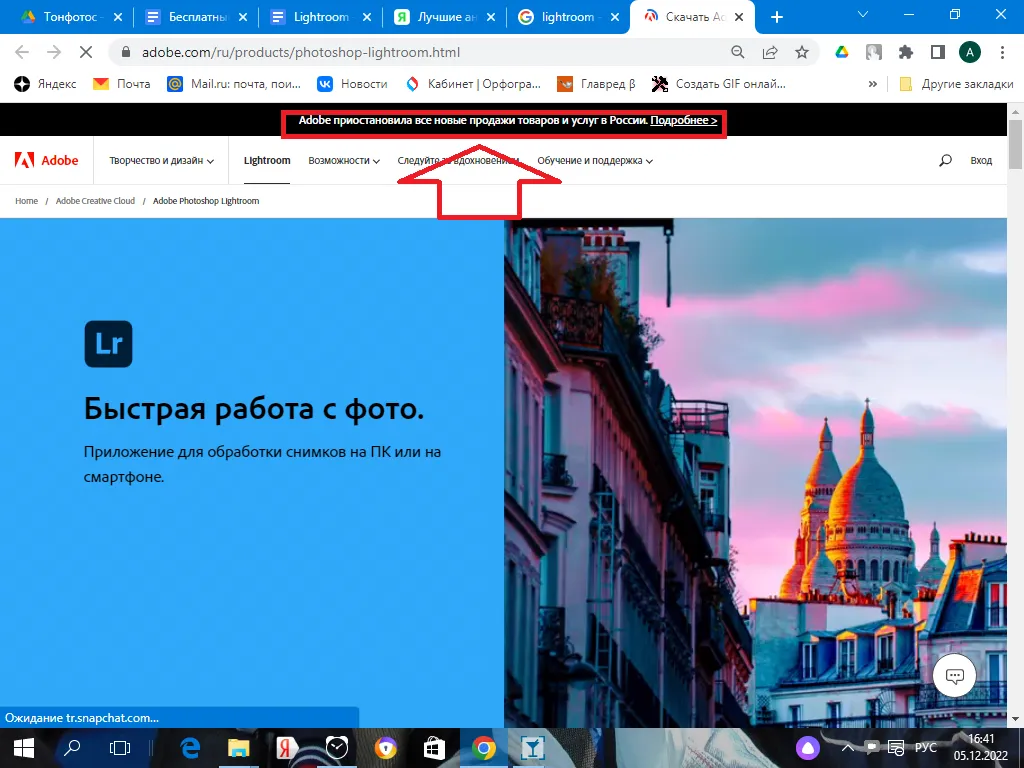Open the 'Создать GIF онлай...' bookmark

[719, 84]
